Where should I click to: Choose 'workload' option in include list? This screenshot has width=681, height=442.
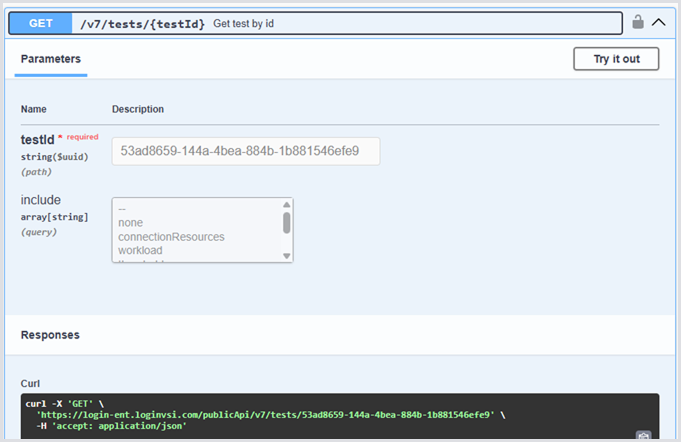pos(140,250)
